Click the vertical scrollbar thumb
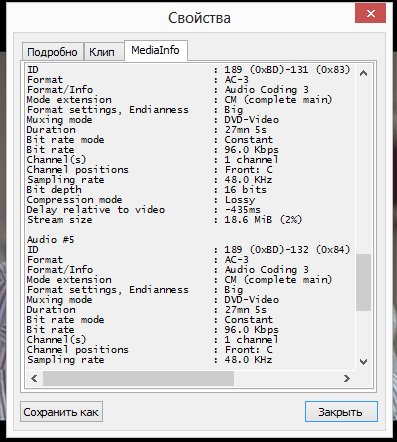The image size is (397, 442). 363,283
